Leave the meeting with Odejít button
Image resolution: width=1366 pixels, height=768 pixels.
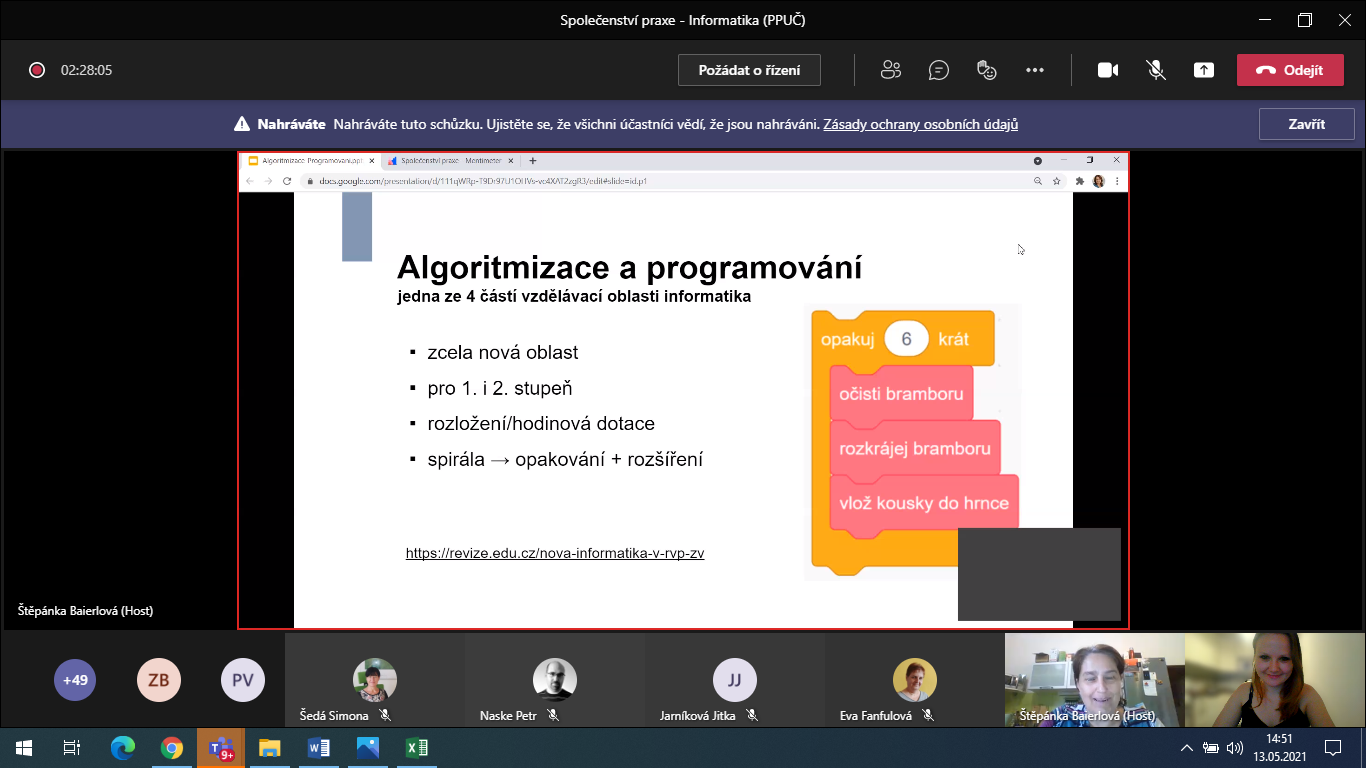1289,70
